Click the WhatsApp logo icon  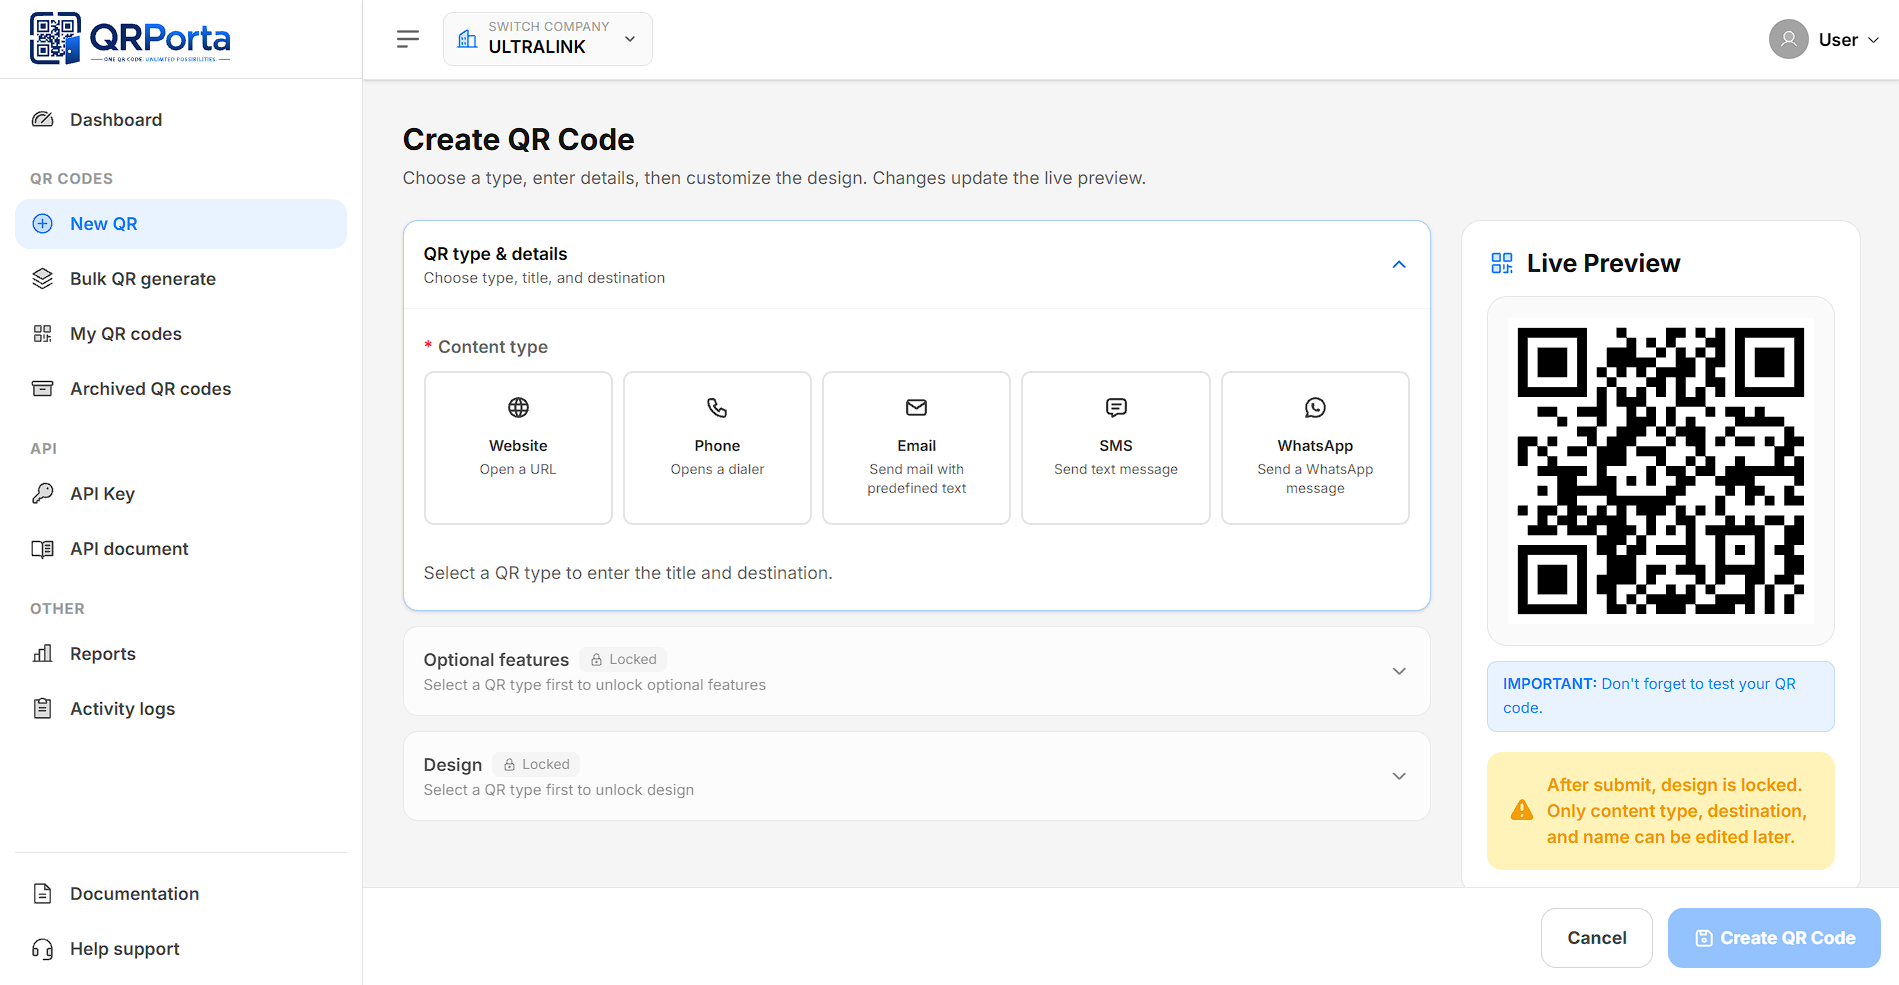point(1315,407)
